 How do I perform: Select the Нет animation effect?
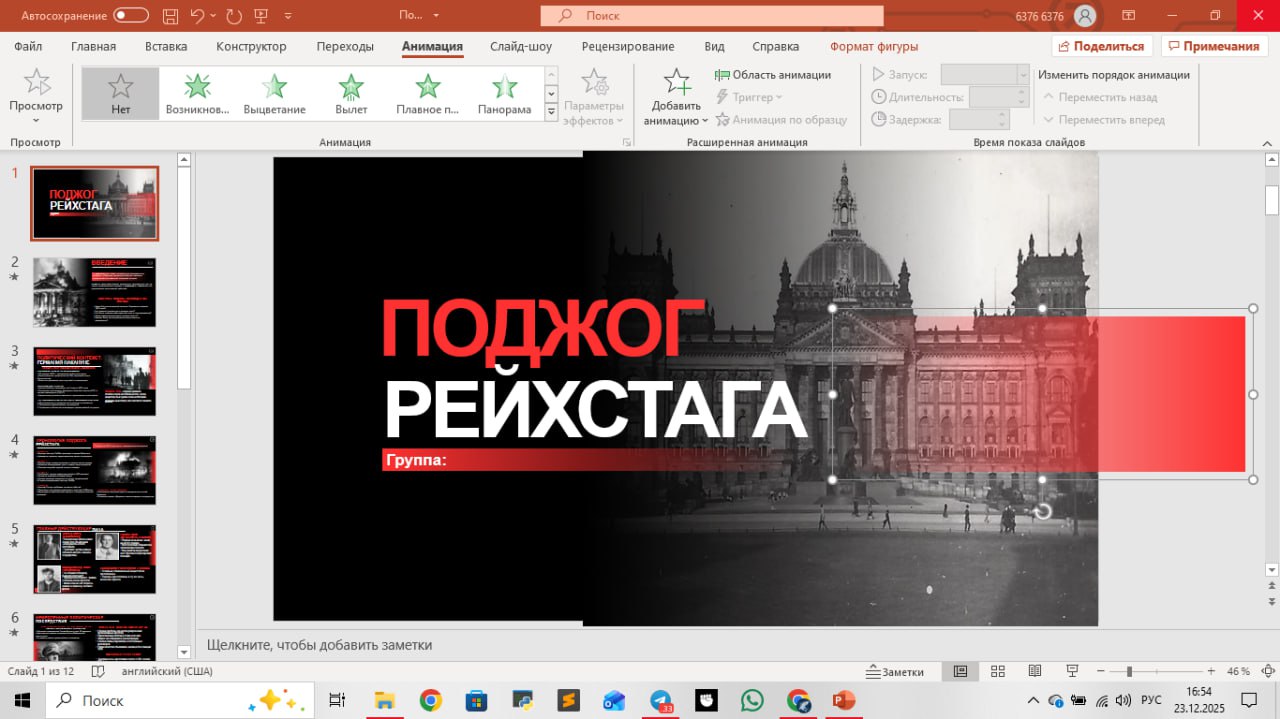point(121,94)
